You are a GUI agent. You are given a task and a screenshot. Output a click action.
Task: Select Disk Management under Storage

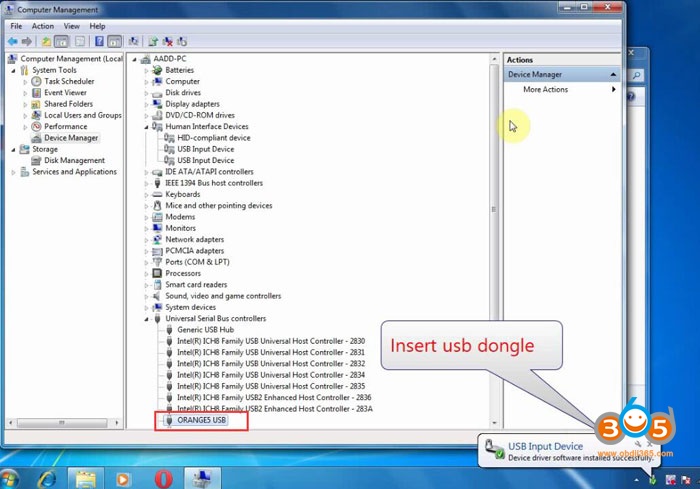click(74, 160)
